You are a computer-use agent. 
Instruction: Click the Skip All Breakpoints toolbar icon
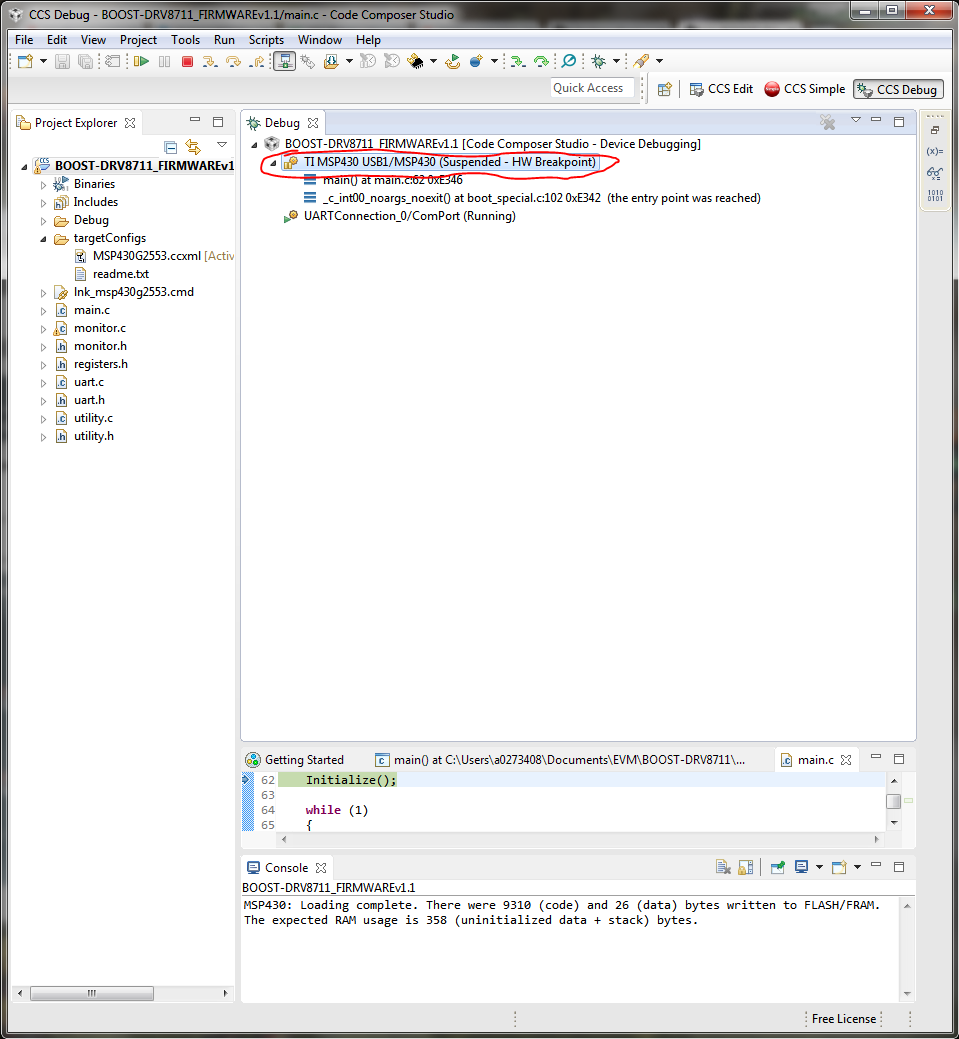(569, 62)
